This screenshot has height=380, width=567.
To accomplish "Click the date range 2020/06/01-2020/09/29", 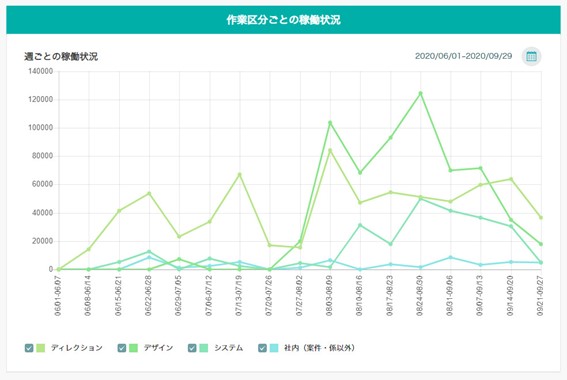I will click(463, 56).
